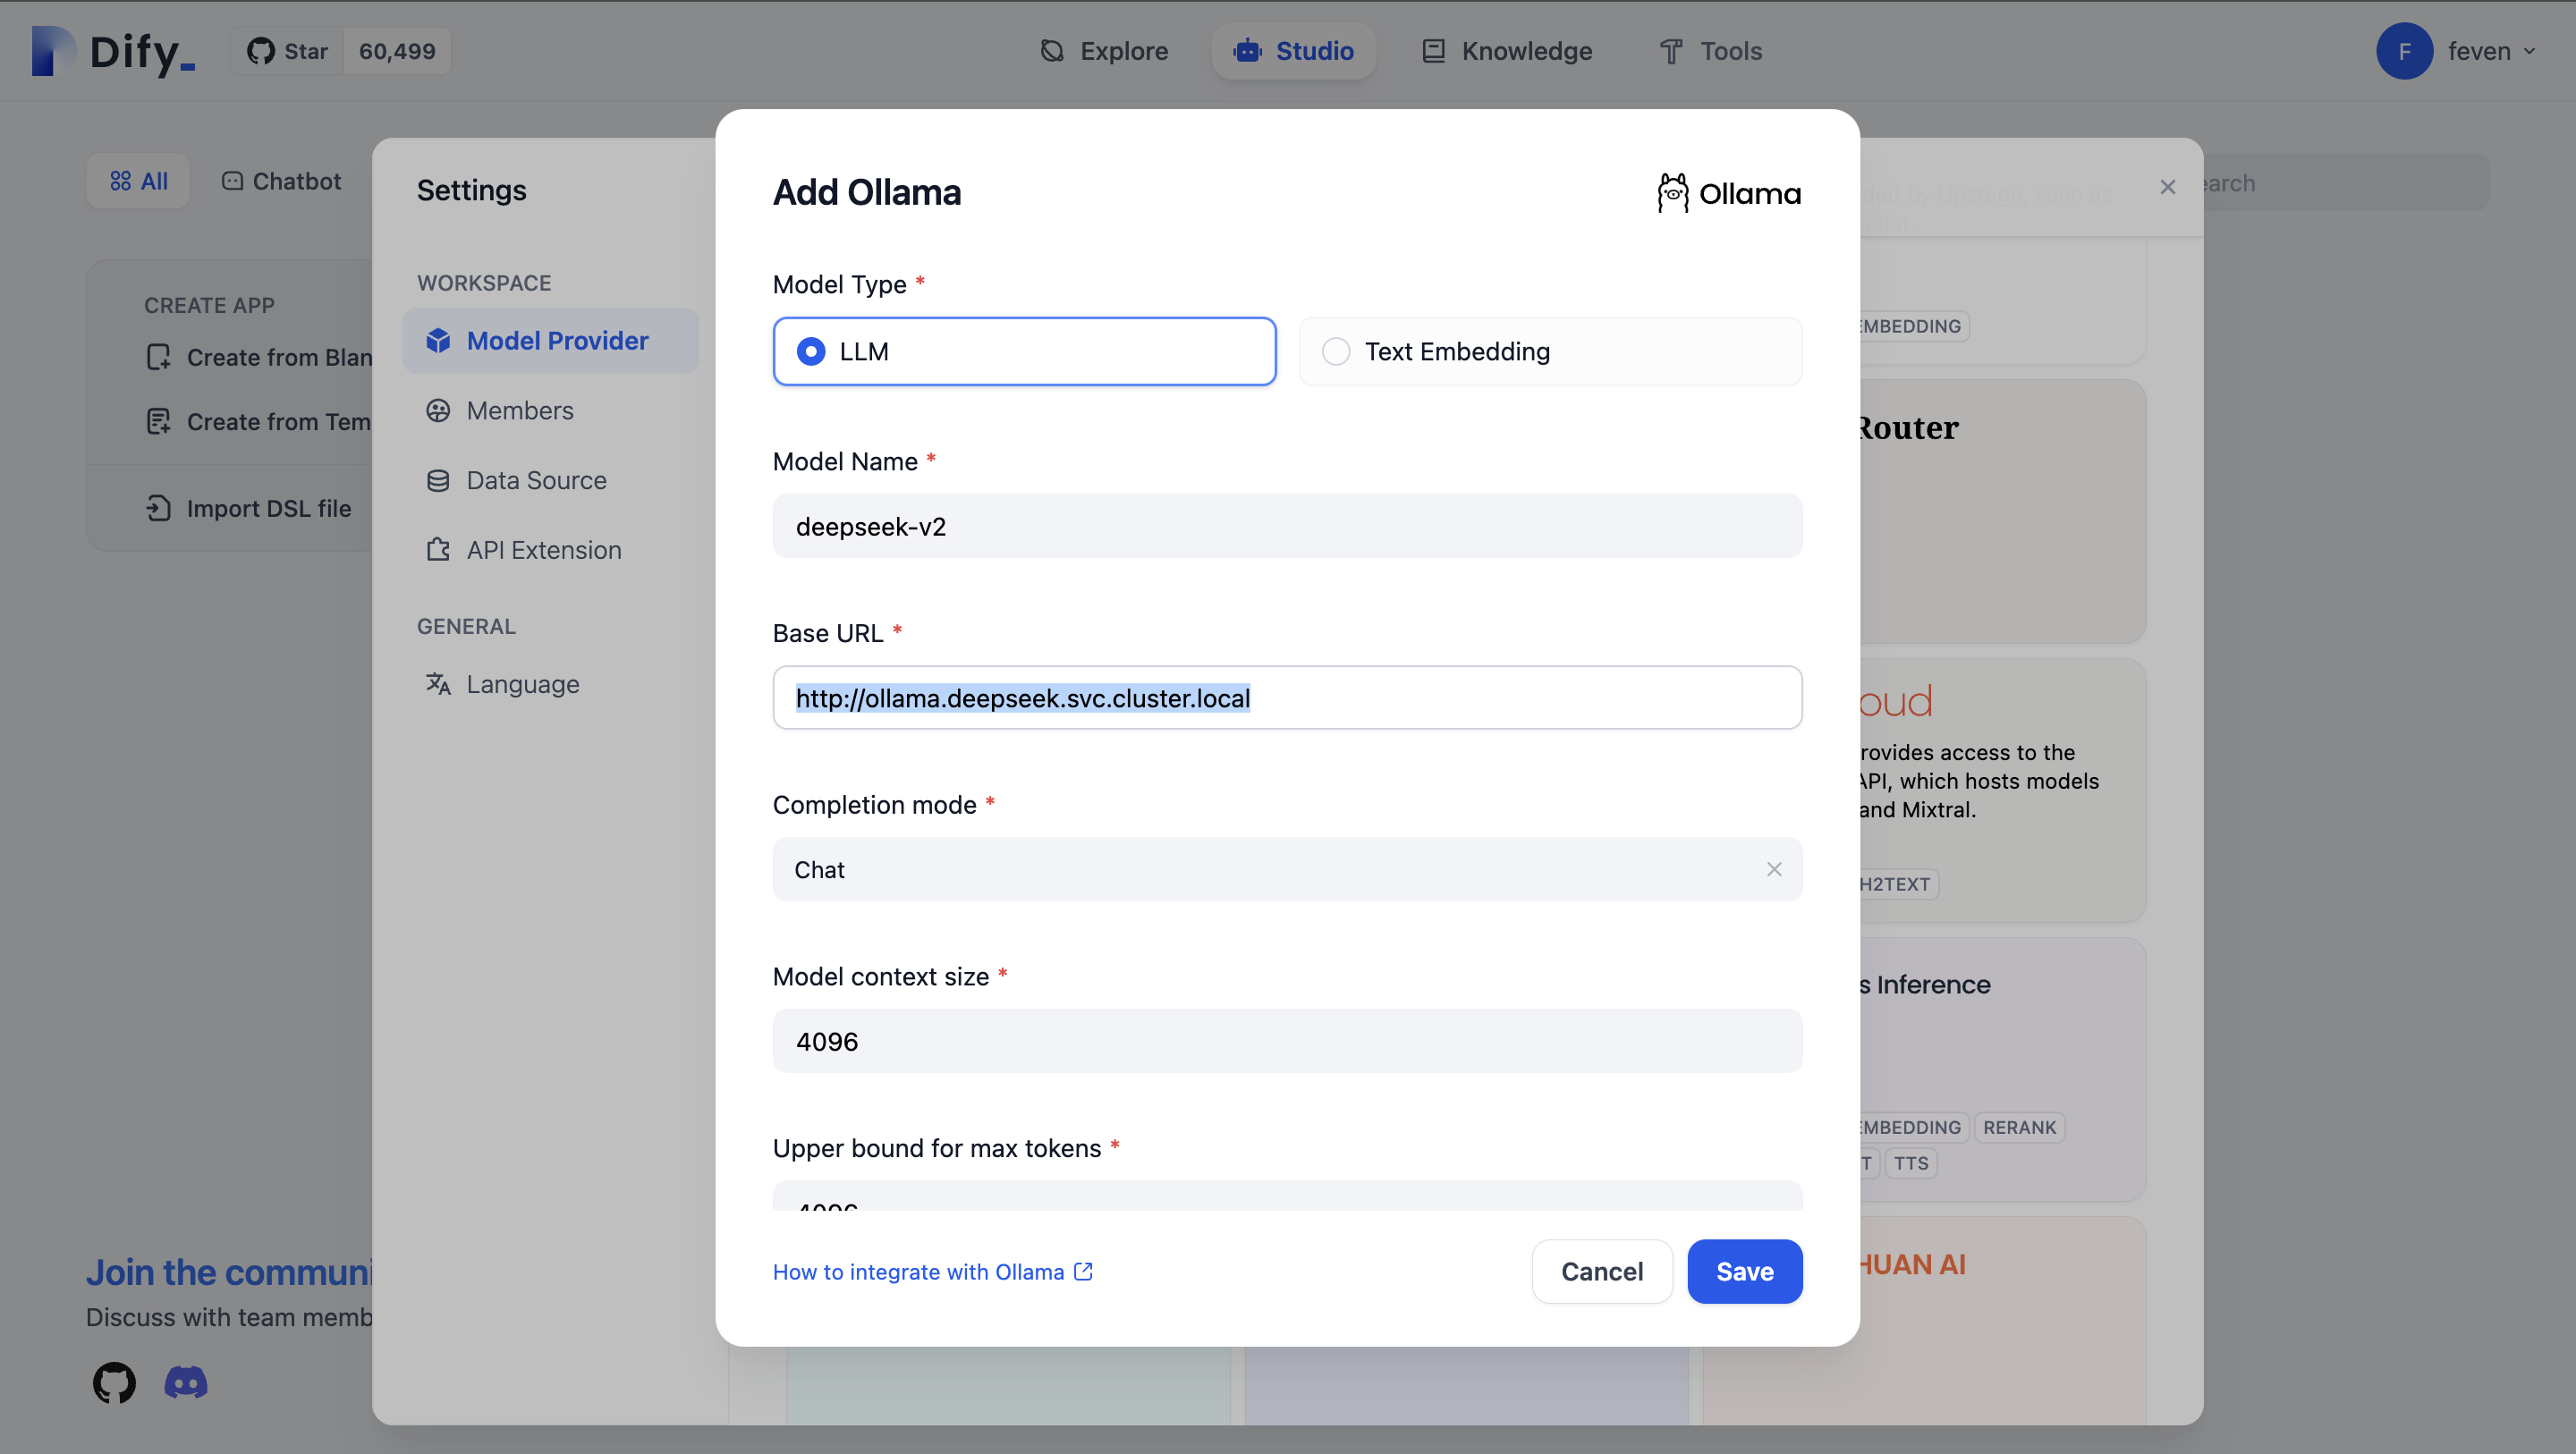2576x1454 pixels.
Task: Open the Explore tab
Action: pyautogui.click(x=1103, y=51)
